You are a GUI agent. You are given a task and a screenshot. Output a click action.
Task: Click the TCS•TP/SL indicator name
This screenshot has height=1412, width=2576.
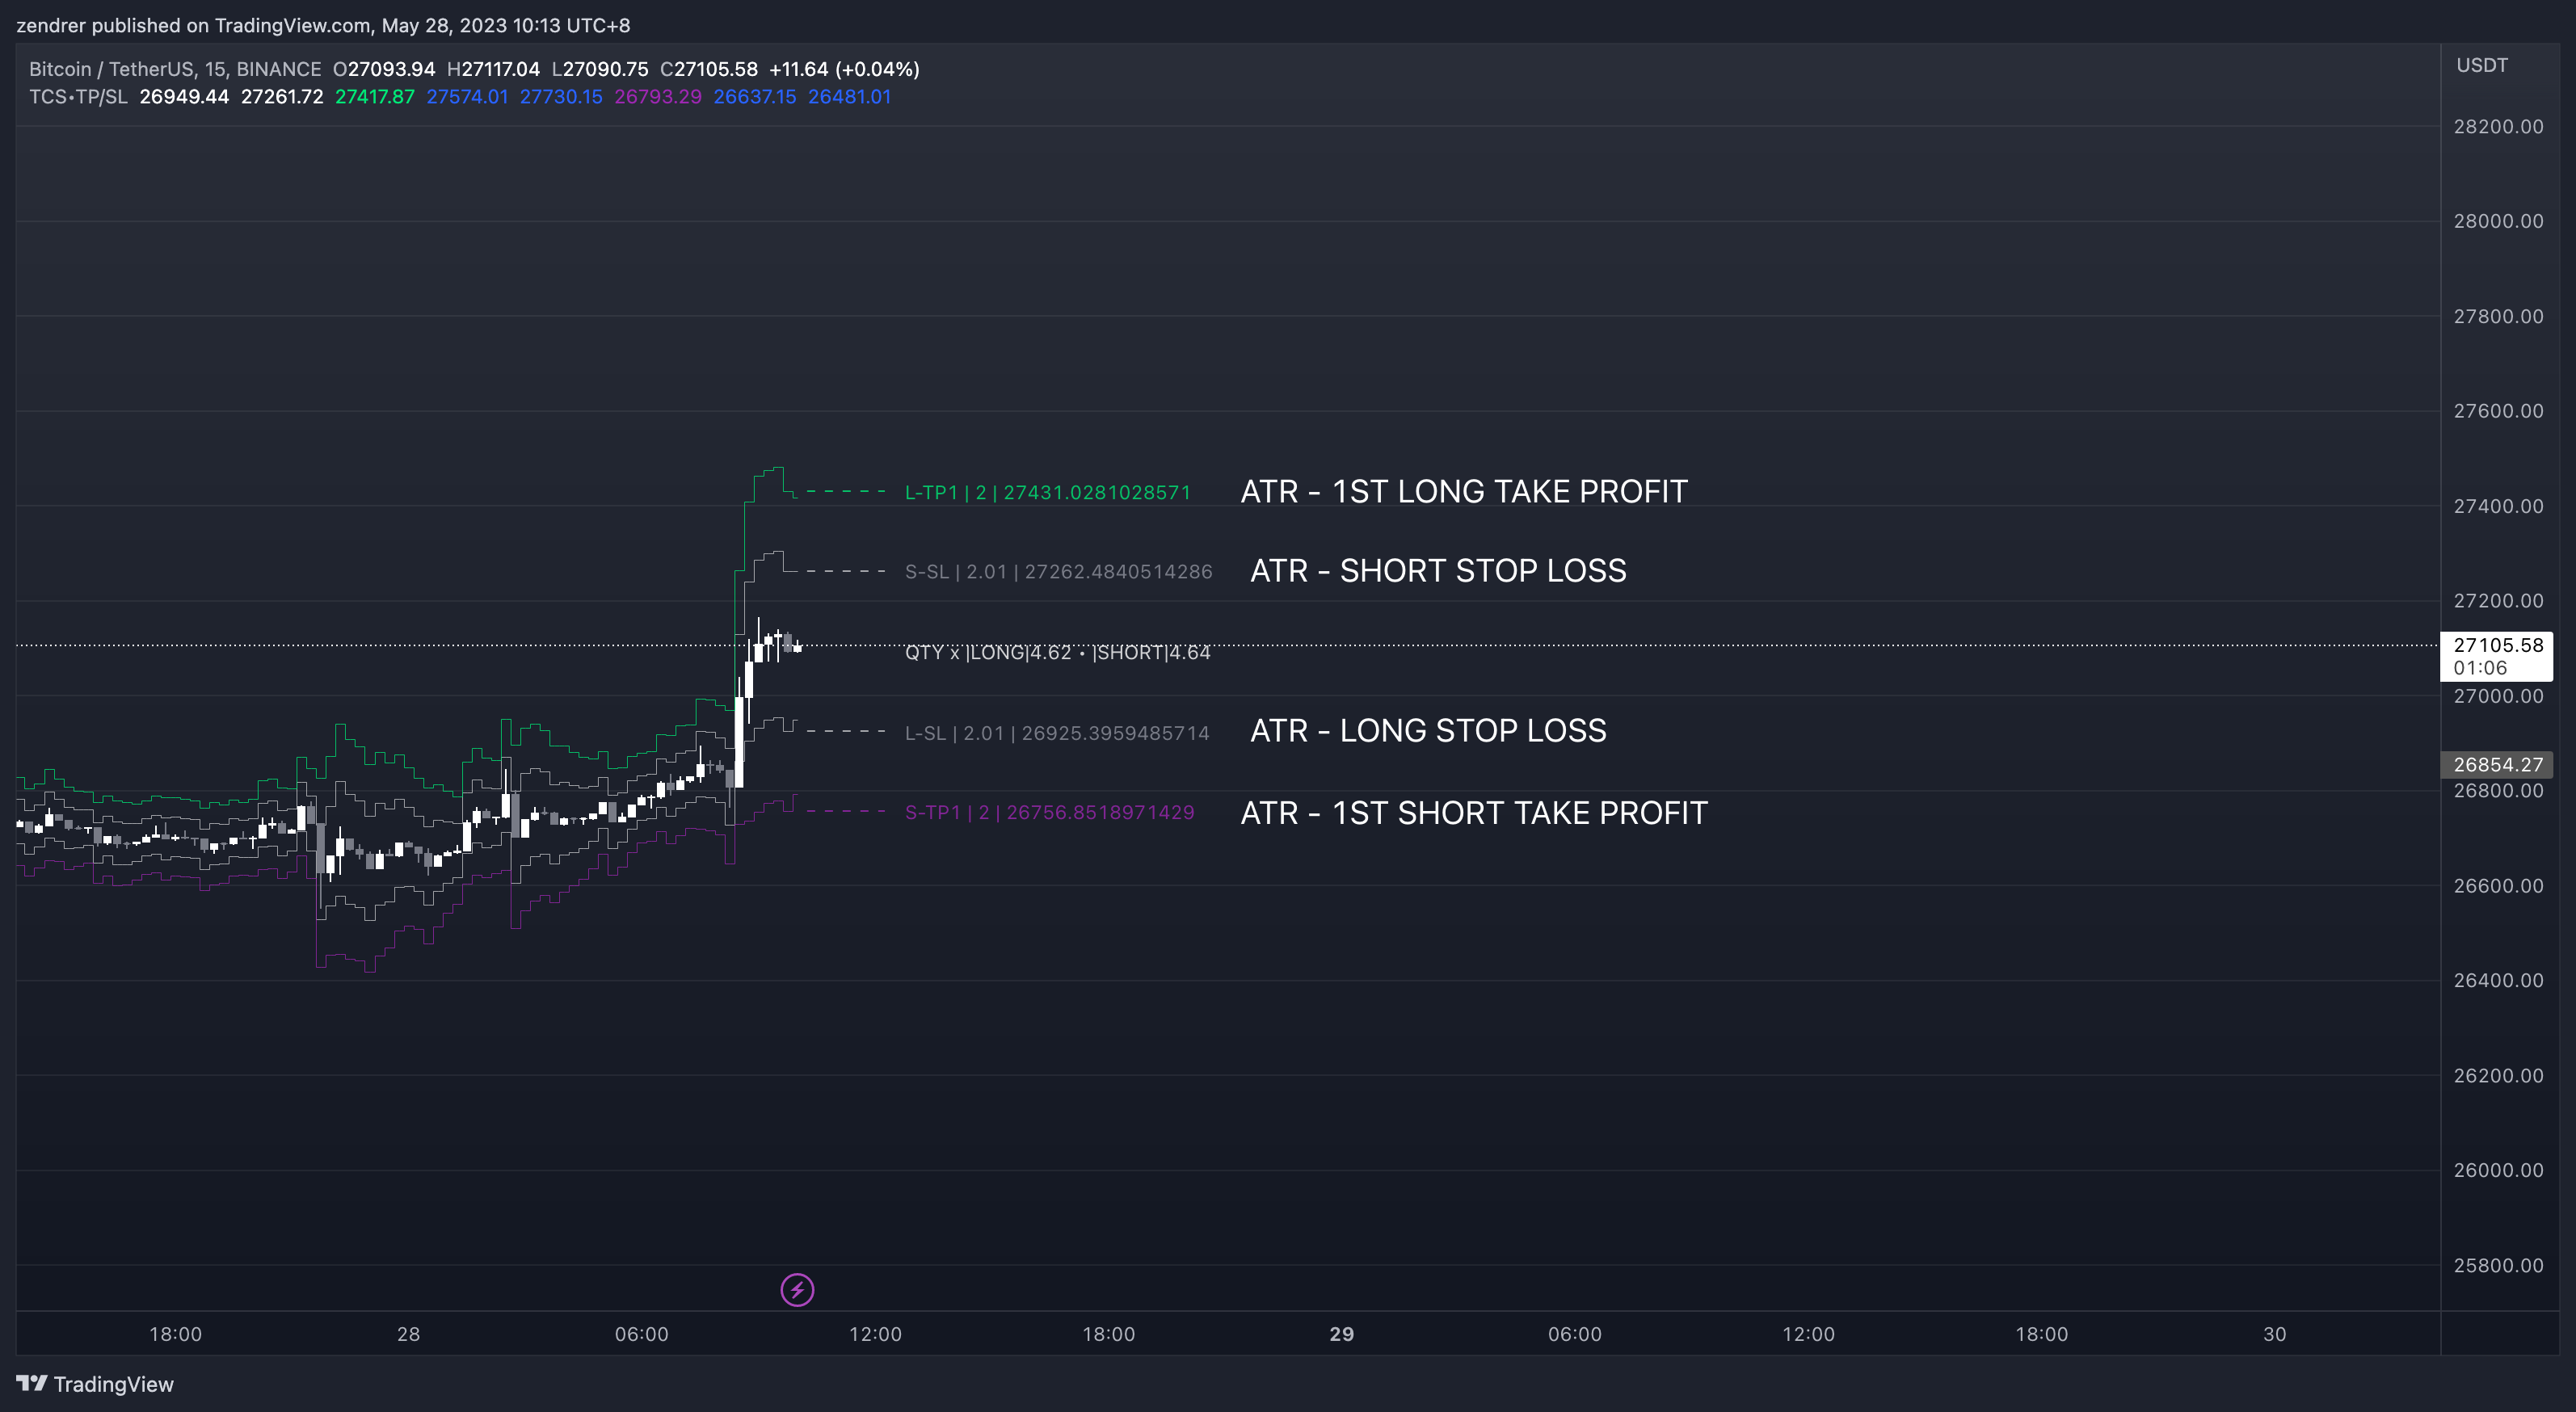(x=78, y=97)
